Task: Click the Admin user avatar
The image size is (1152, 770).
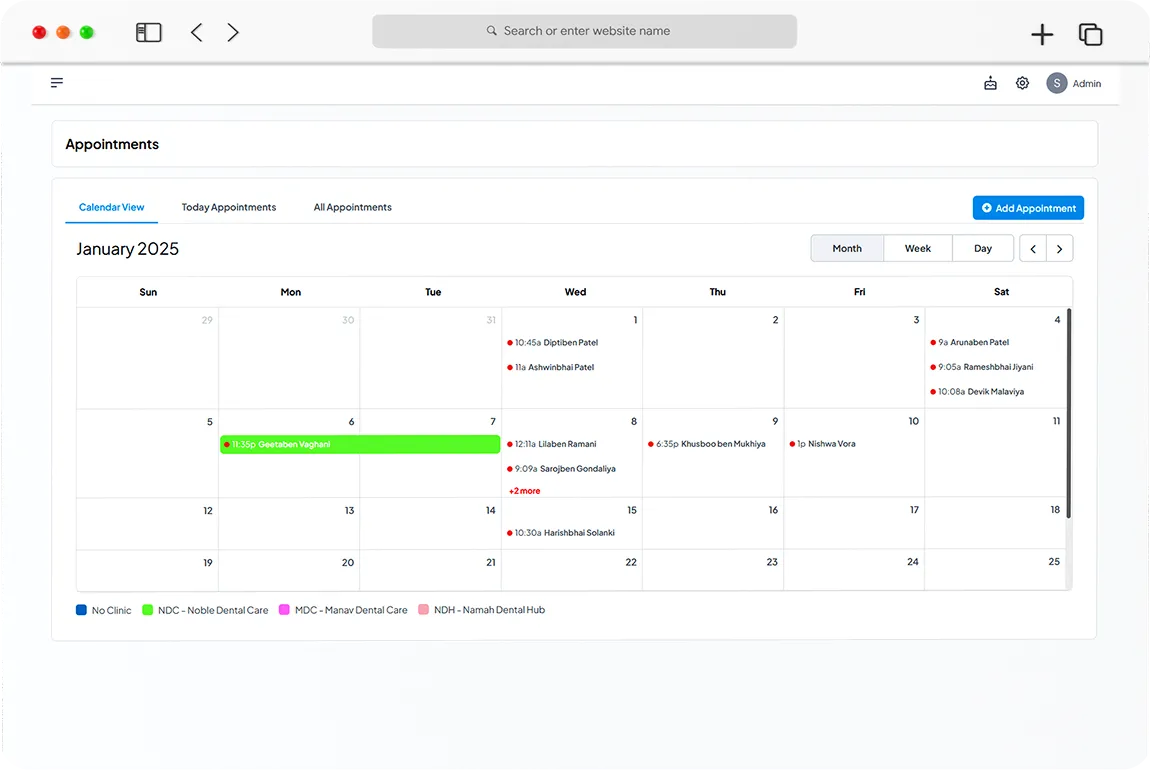Action: (1056, 83)
